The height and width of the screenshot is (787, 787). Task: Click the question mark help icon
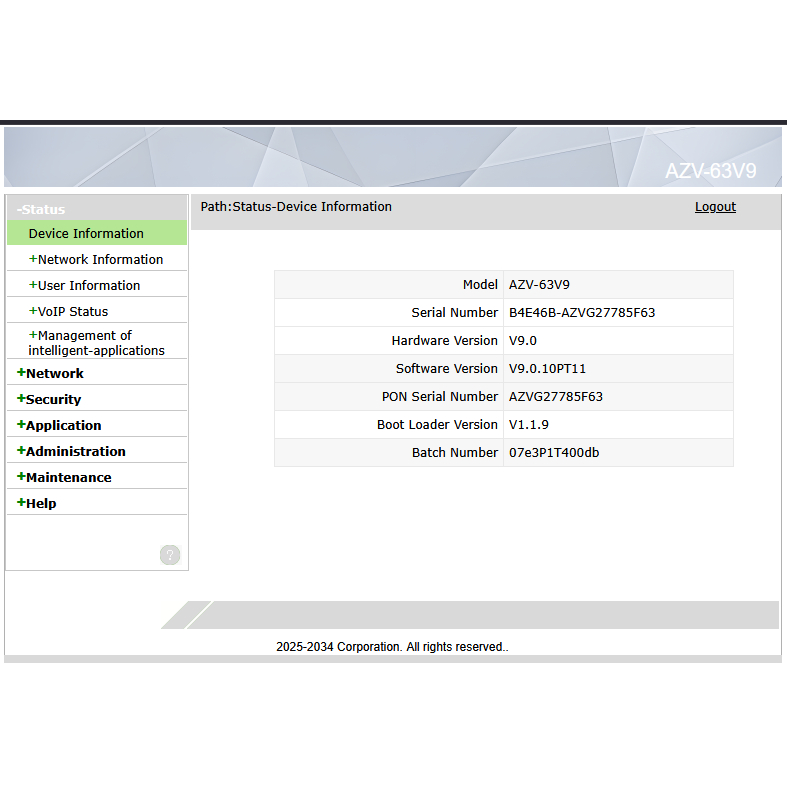(x=170, y=555)
